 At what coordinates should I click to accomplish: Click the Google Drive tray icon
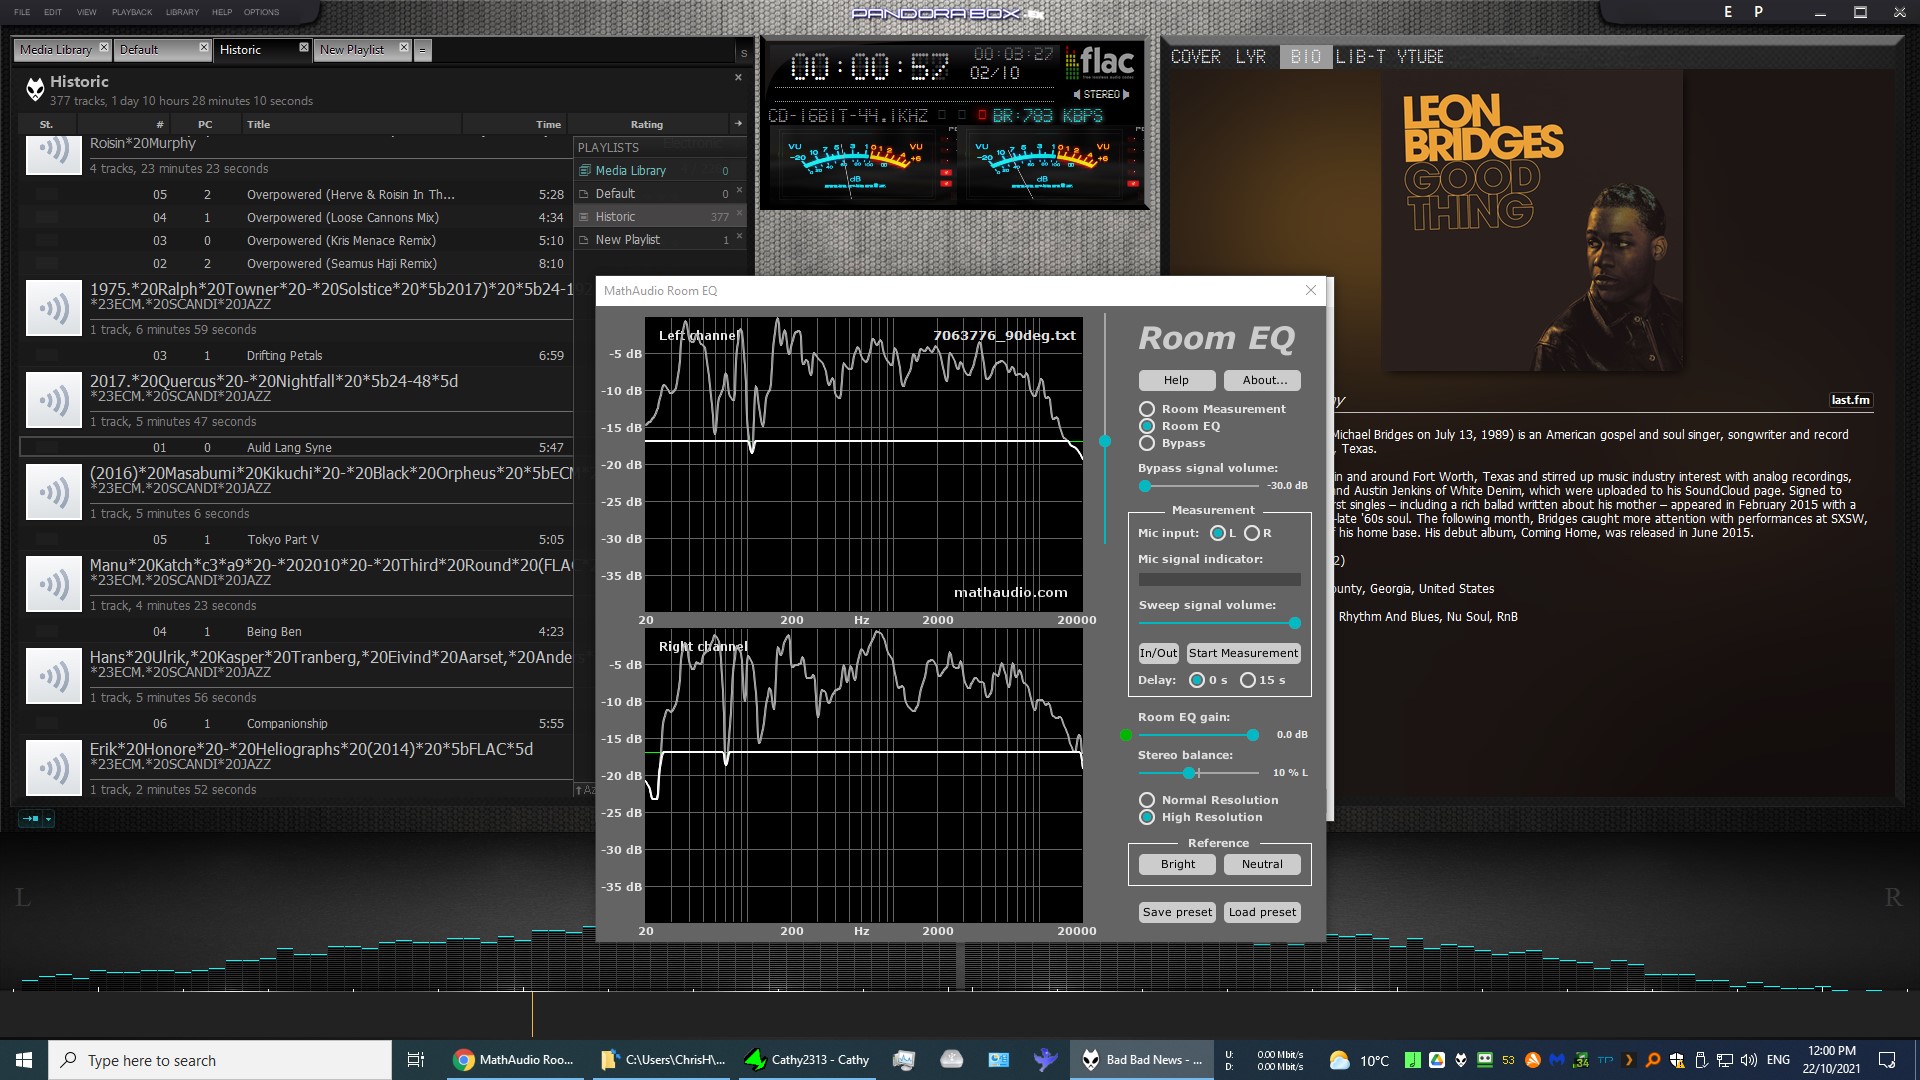pos(1437,1060)
